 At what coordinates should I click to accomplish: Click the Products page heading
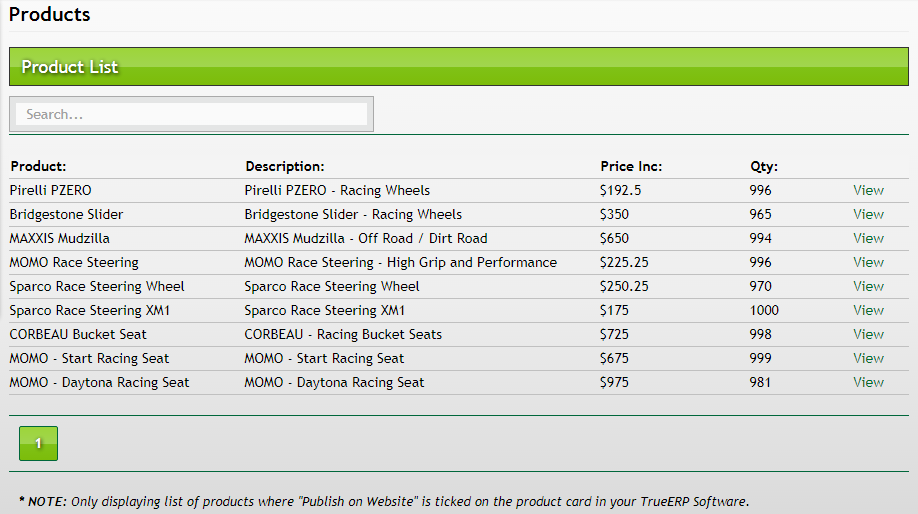pos(50,15)
